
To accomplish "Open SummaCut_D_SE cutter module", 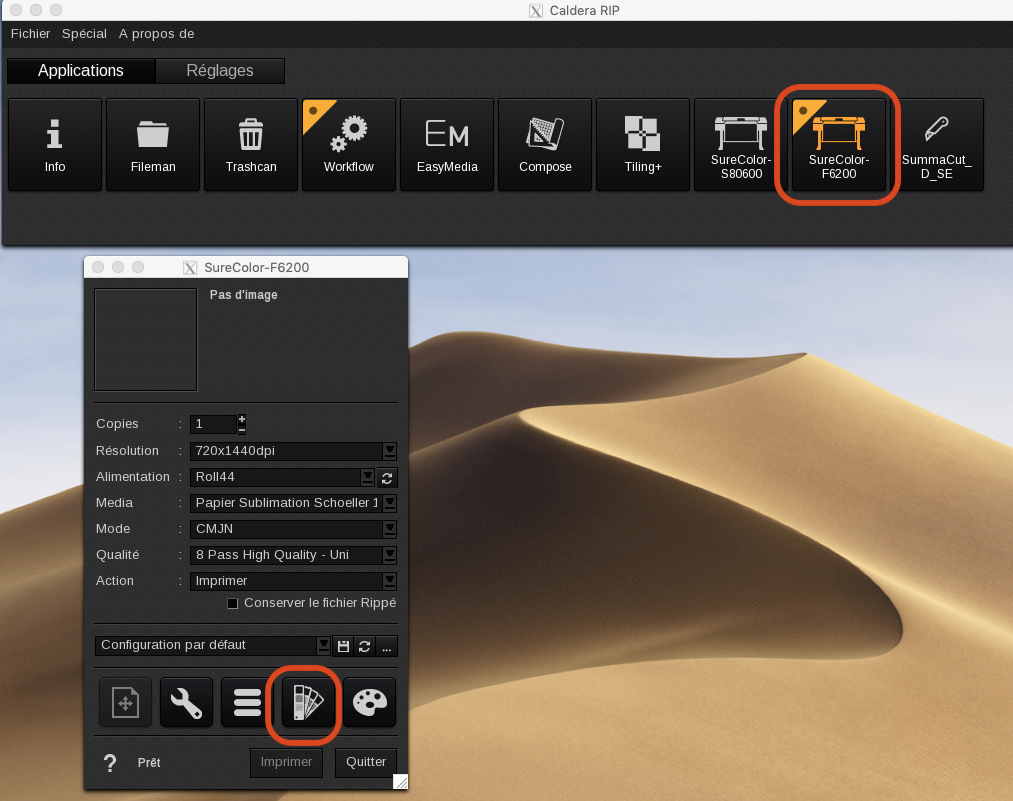I will (937, 145).
